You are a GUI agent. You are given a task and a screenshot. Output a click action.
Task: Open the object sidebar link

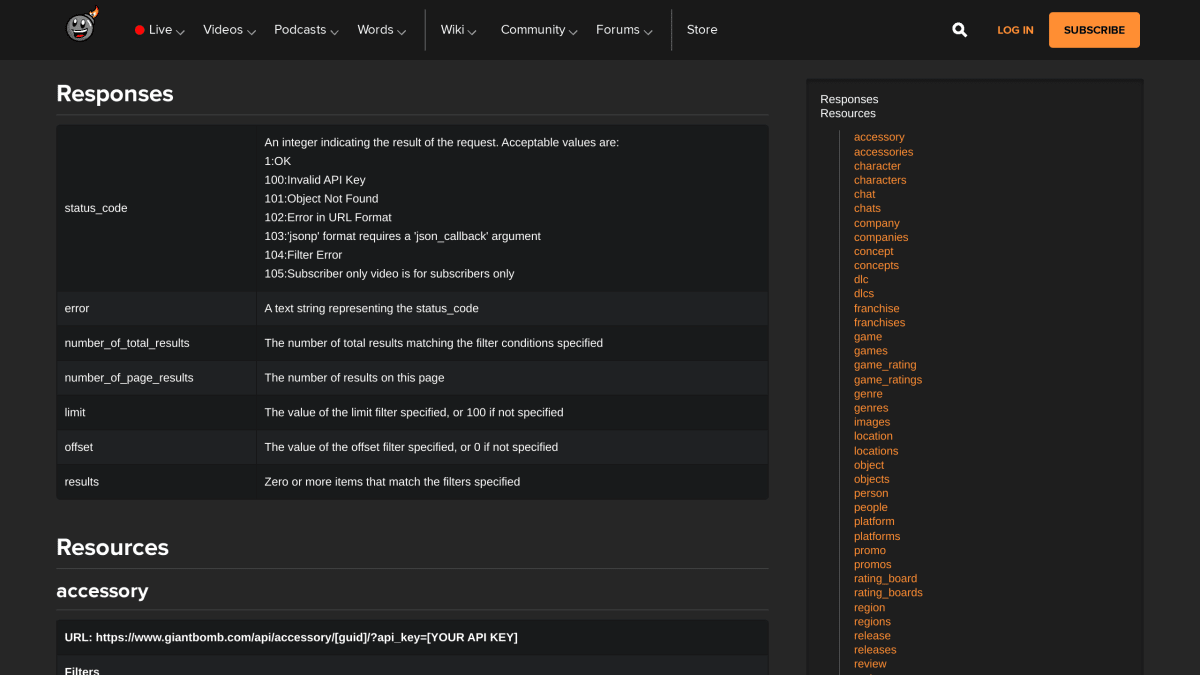(869, 465)
